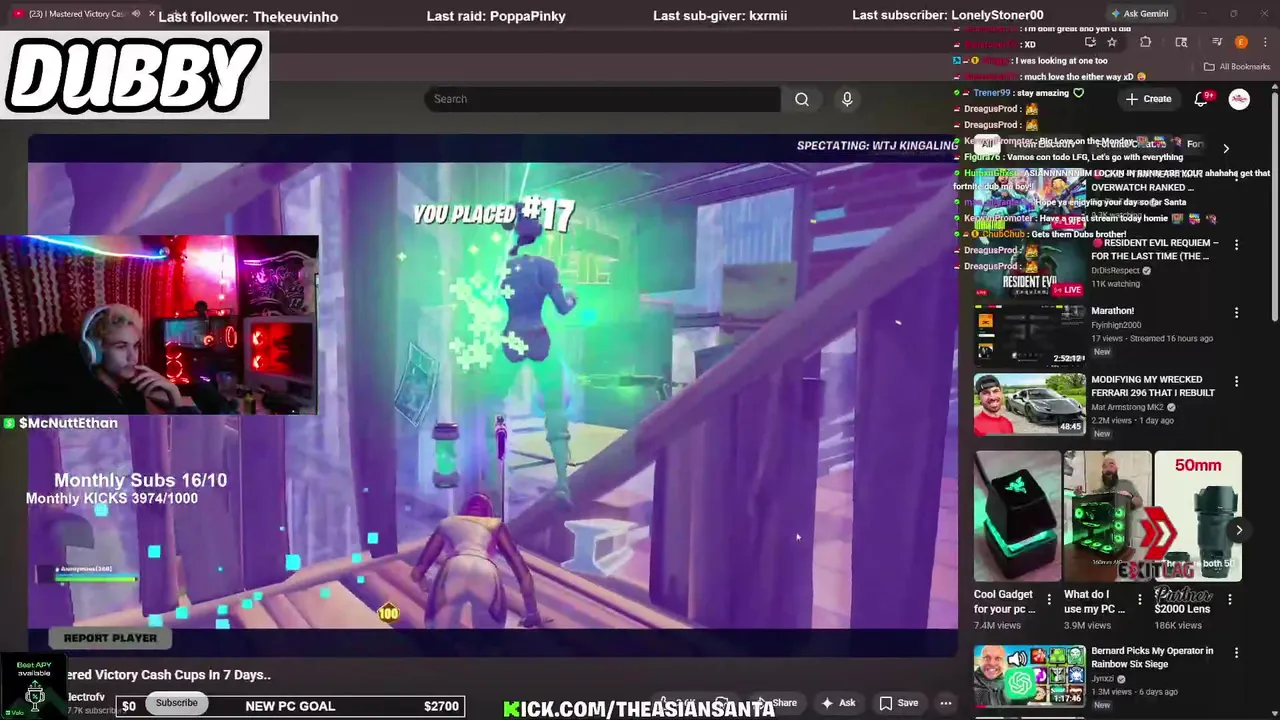
Task: Open the All Bookmarks folder
Action: (x=1237, y=67)
